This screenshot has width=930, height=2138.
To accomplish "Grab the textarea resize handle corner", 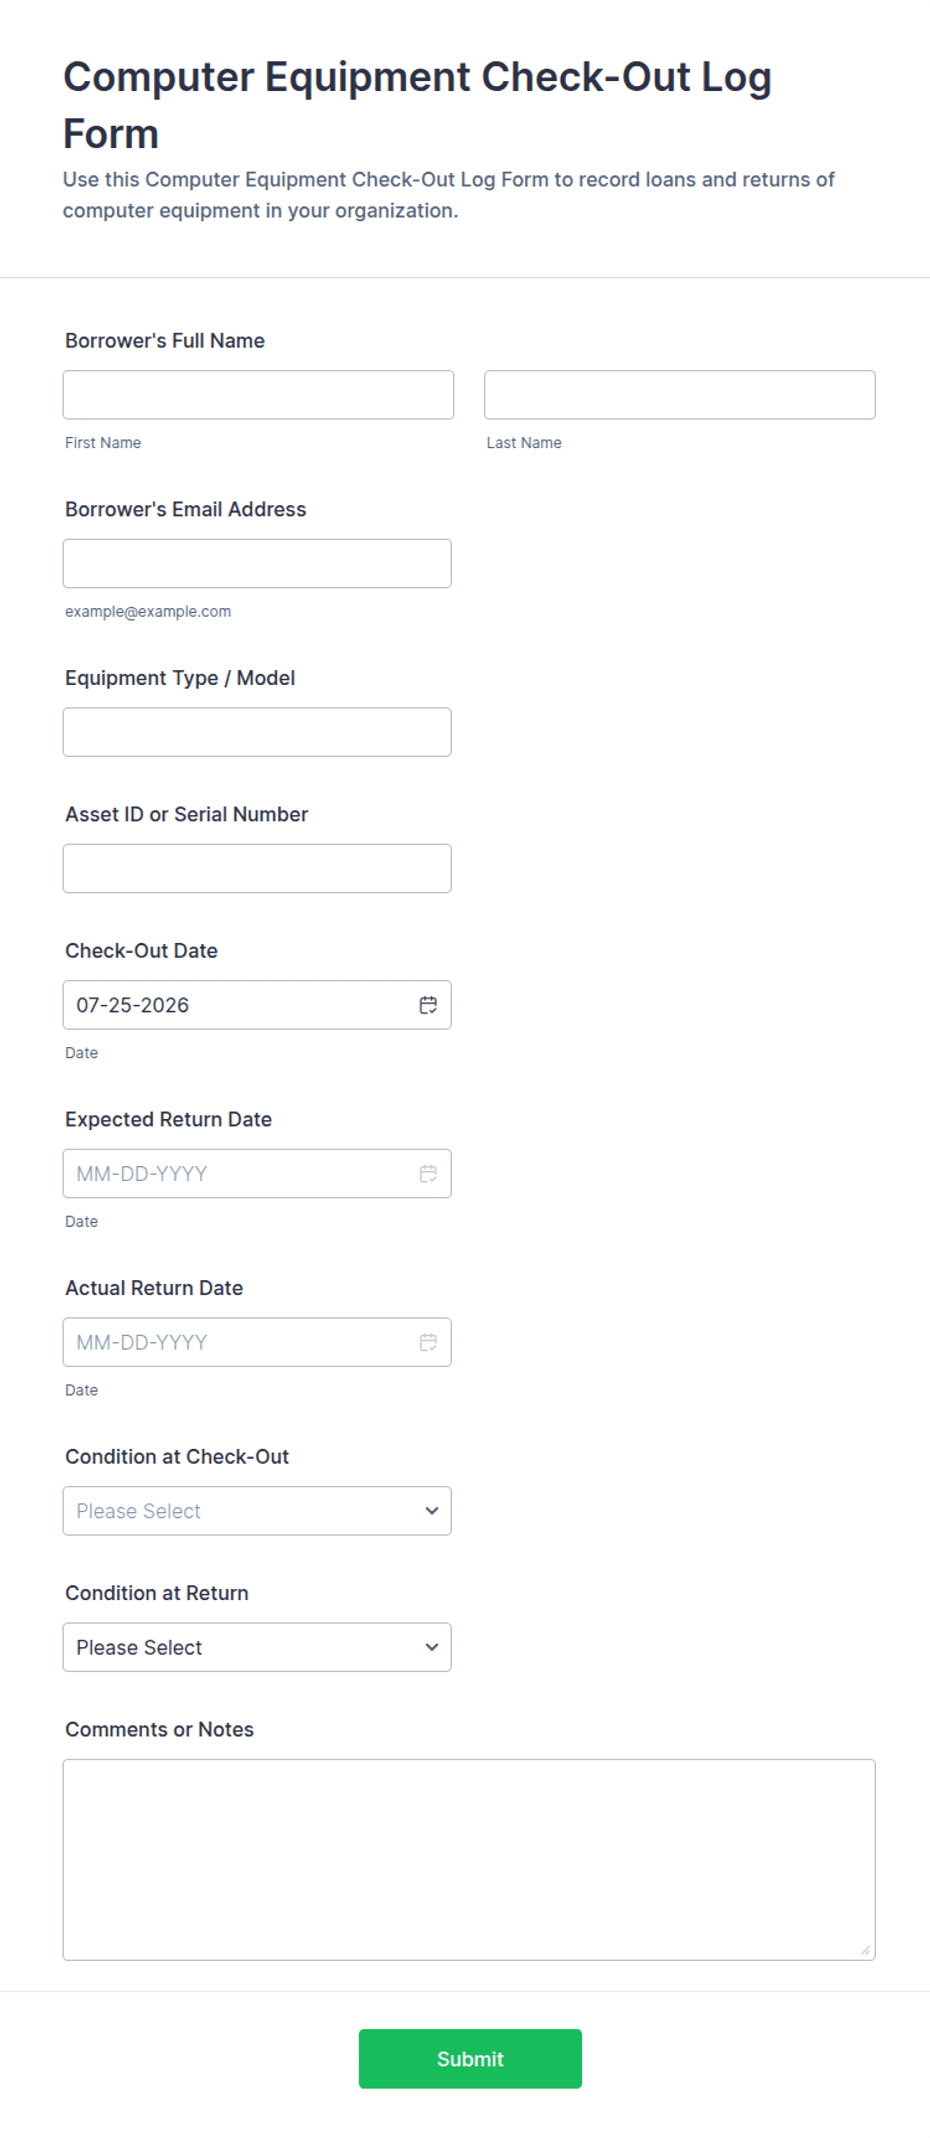I will (866, 1951).
